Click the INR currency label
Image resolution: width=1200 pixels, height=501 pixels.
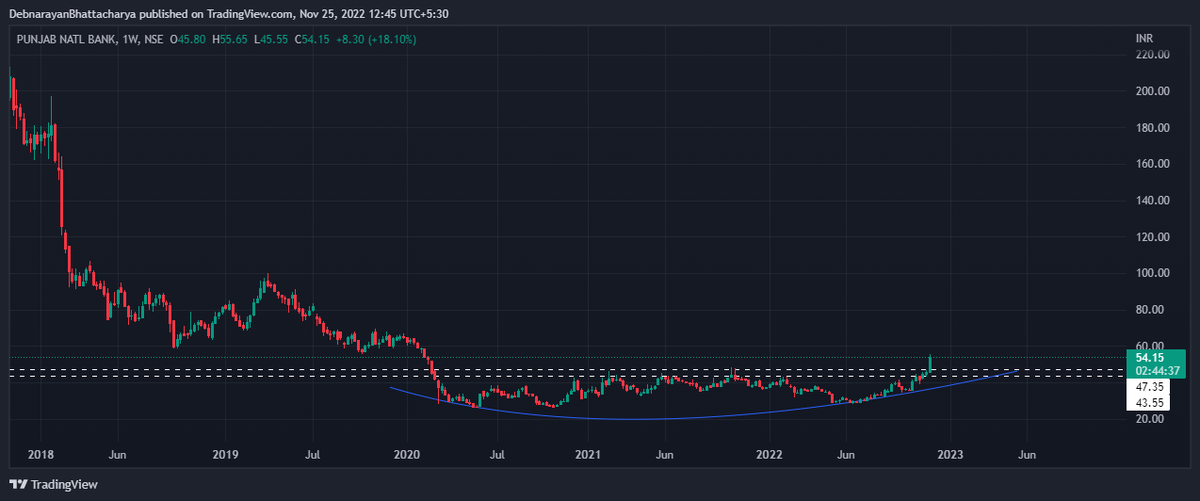tap(1144, 38)
